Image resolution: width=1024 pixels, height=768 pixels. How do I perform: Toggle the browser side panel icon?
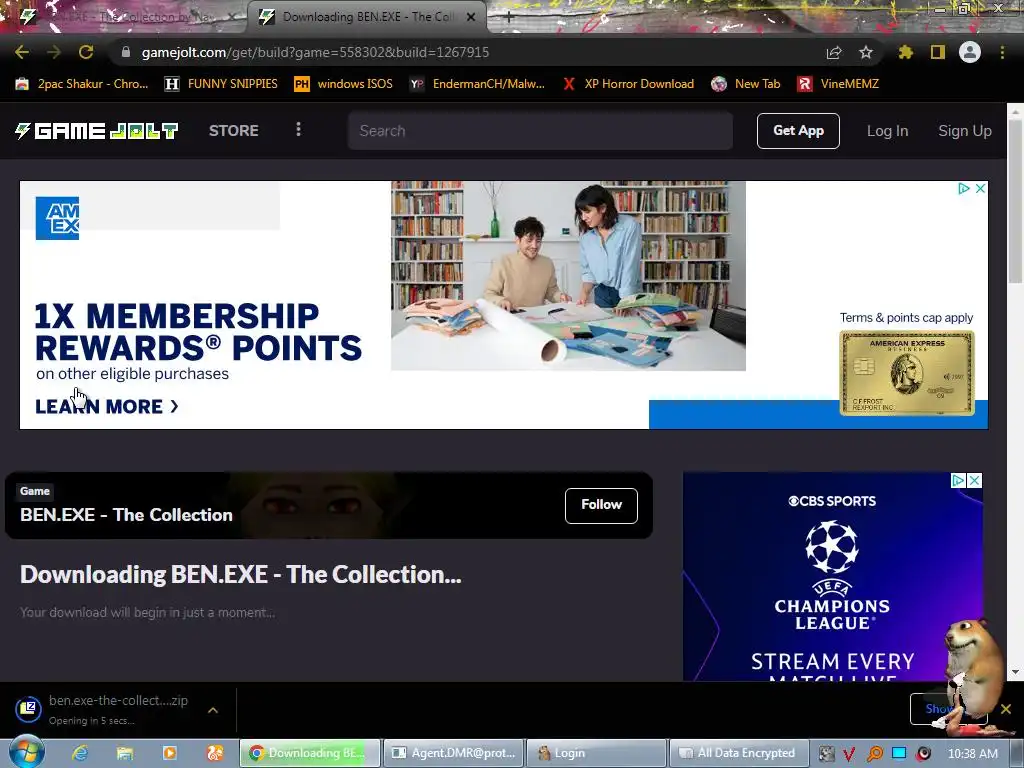[x=938, y=52]
